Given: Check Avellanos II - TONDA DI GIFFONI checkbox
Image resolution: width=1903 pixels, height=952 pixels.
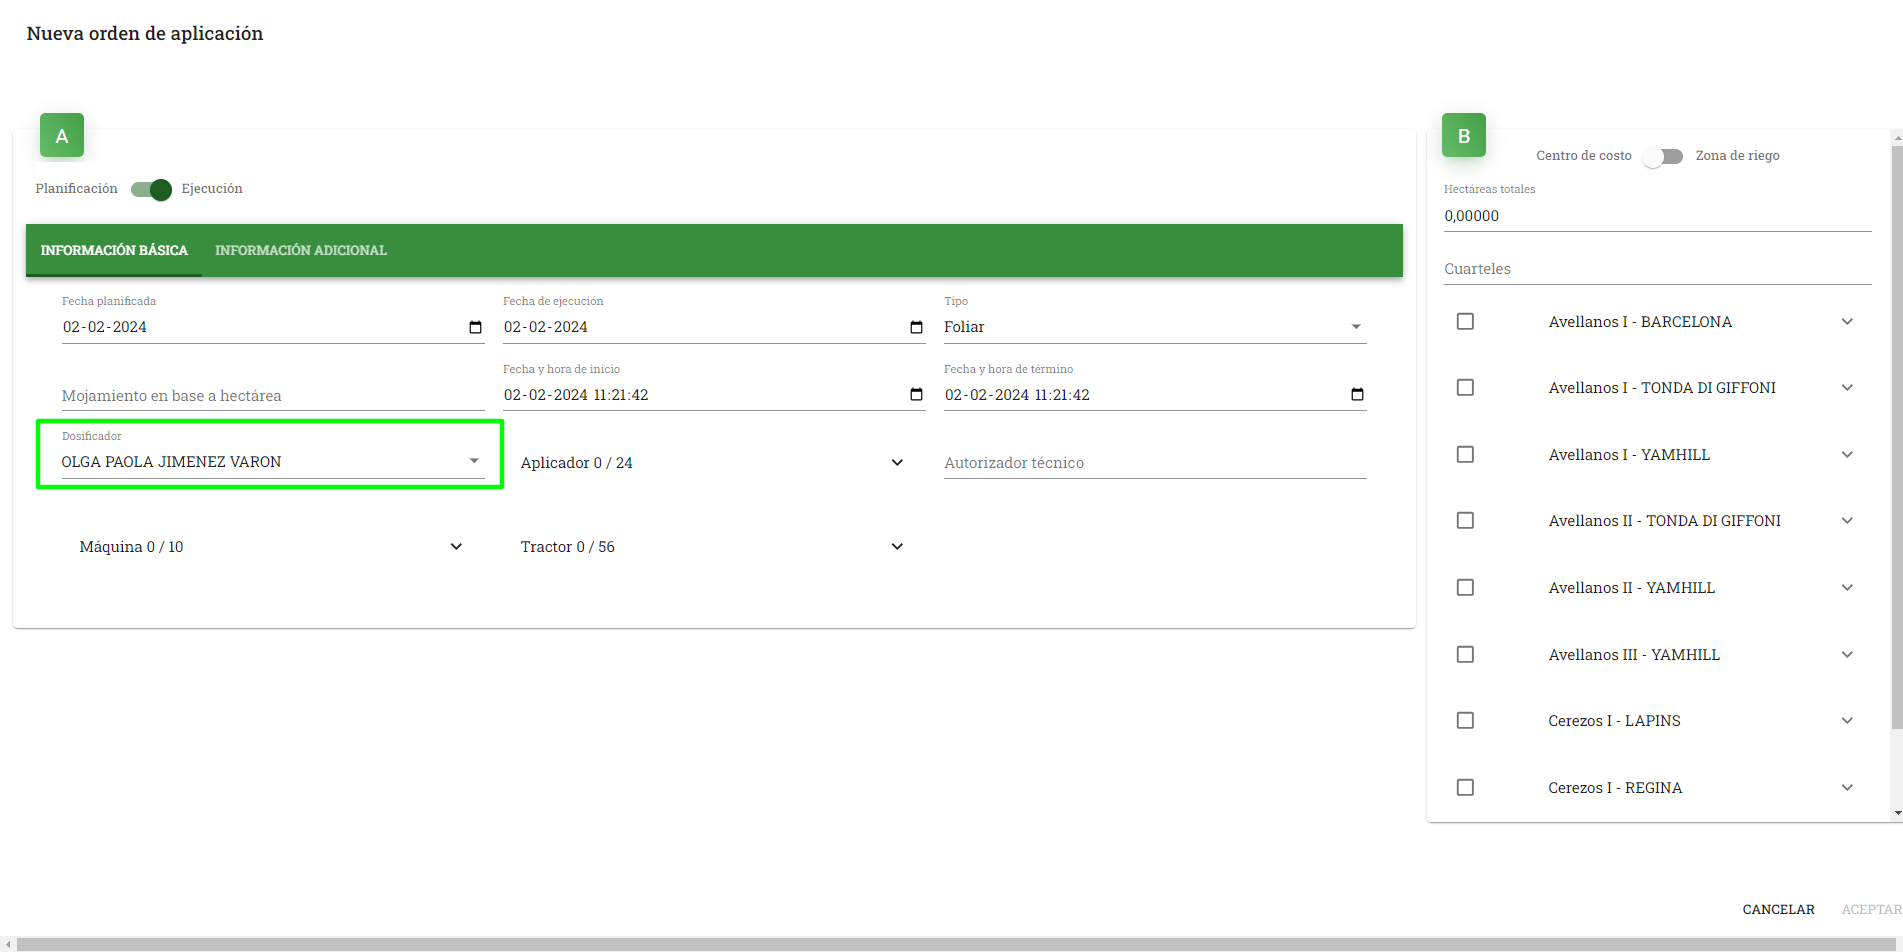Looking at the screenshot, I should 1465,520.
